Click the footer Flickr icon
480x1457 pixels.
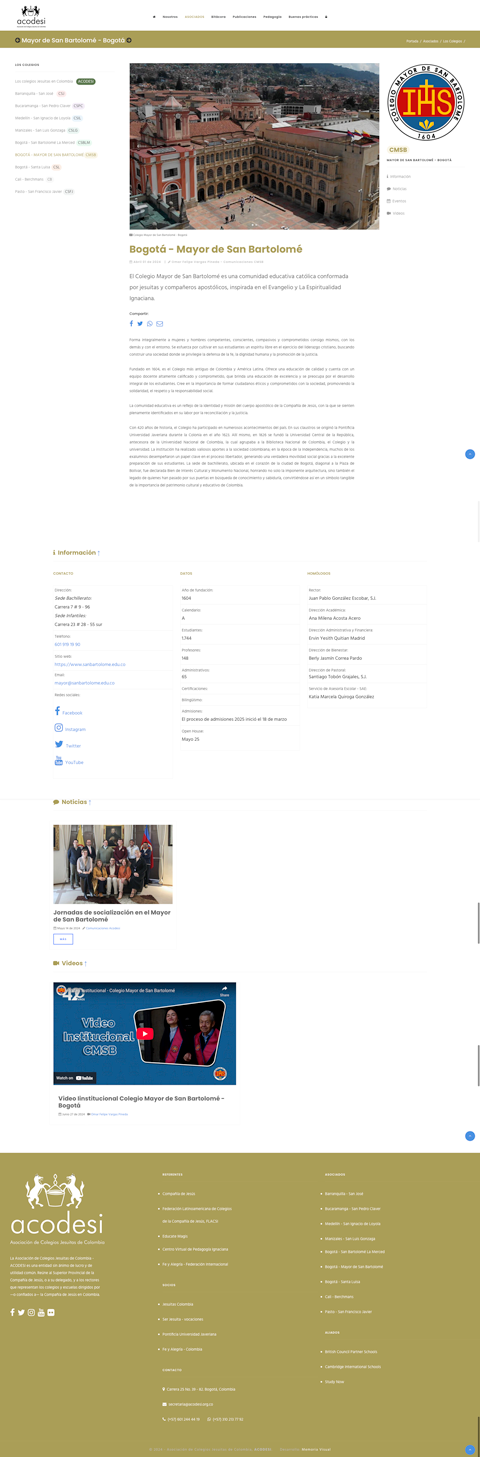(x=51, y=1312)
